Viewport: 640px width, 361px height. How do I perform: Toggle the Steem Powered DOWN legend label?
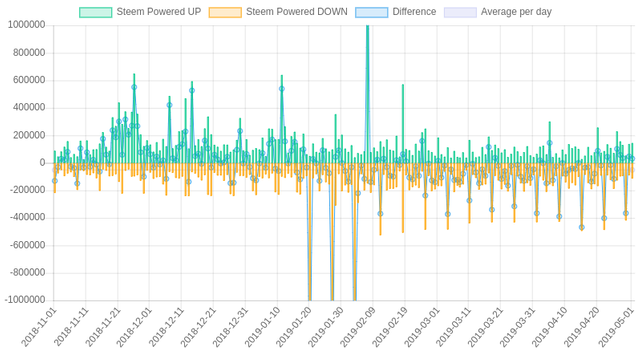(x=297, y=12)
